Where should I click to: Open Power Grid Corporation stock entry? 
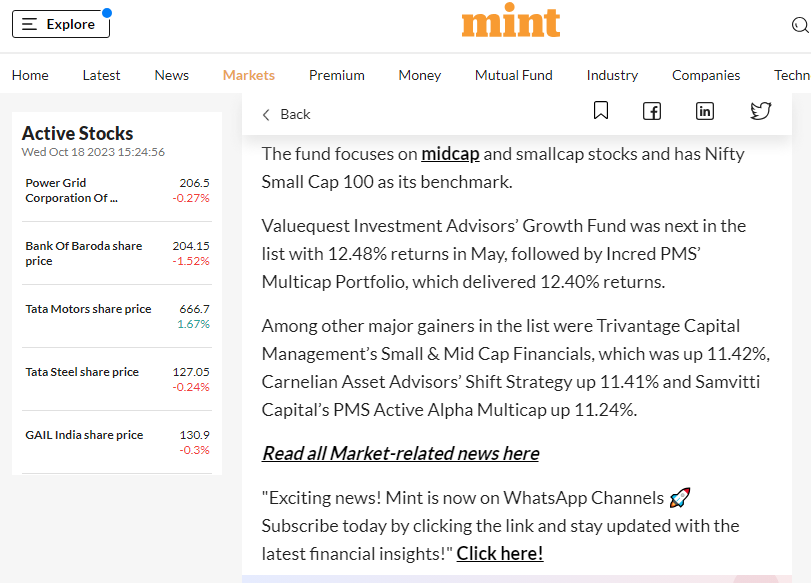click(x=71, y=190)
